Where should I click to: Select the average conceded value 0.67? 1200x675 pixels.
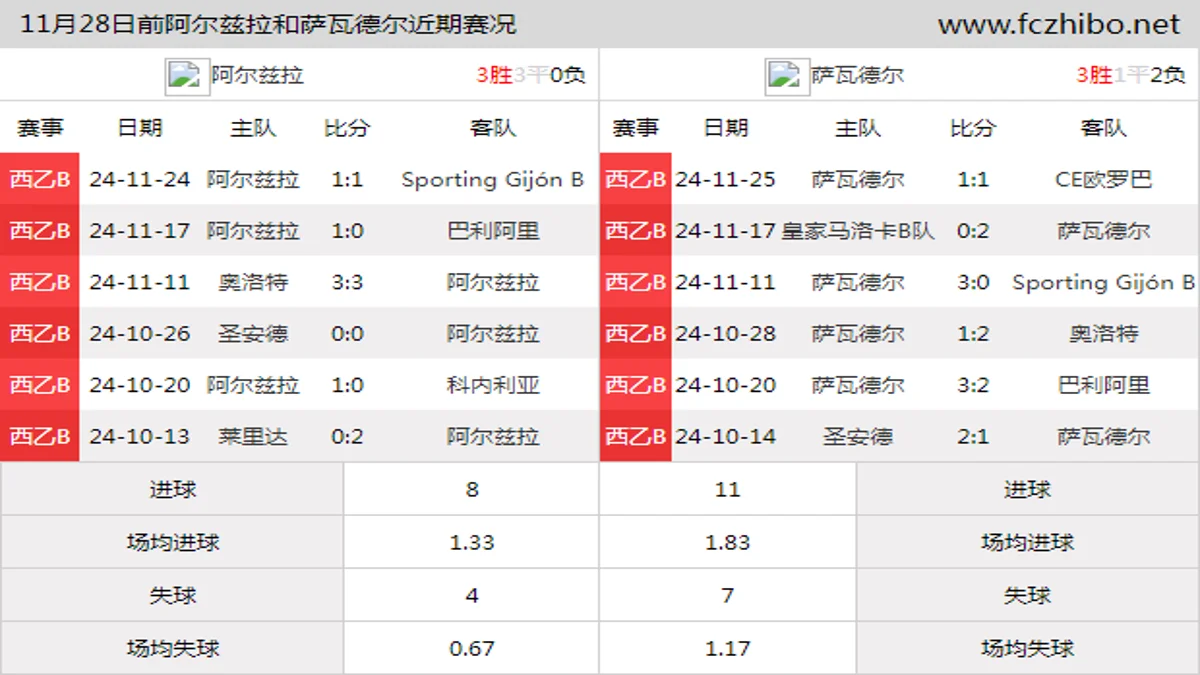472,649
